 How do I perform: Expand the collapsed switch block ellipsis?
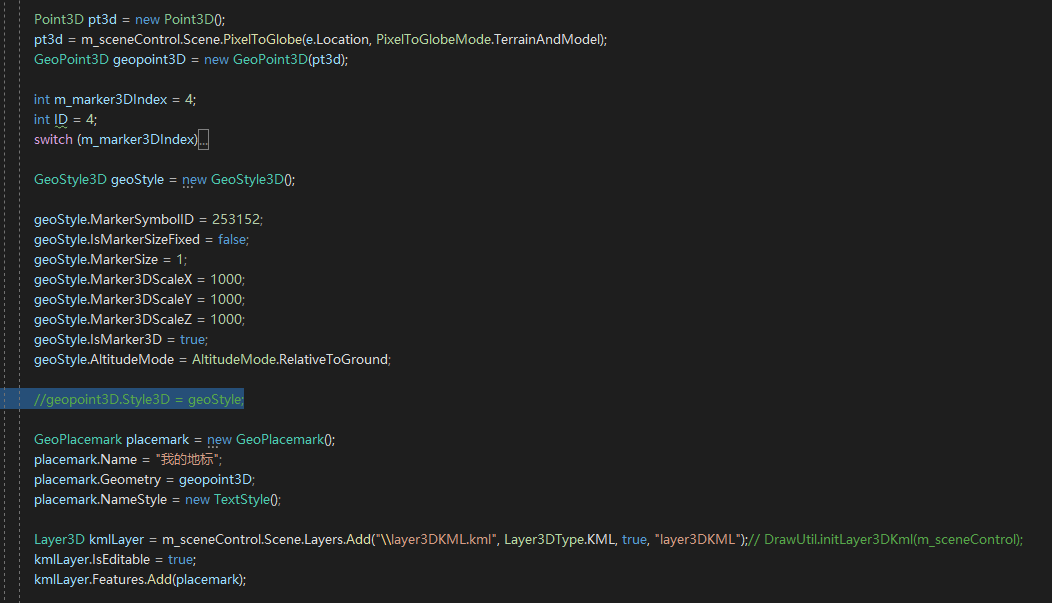[x=204, y=140]
